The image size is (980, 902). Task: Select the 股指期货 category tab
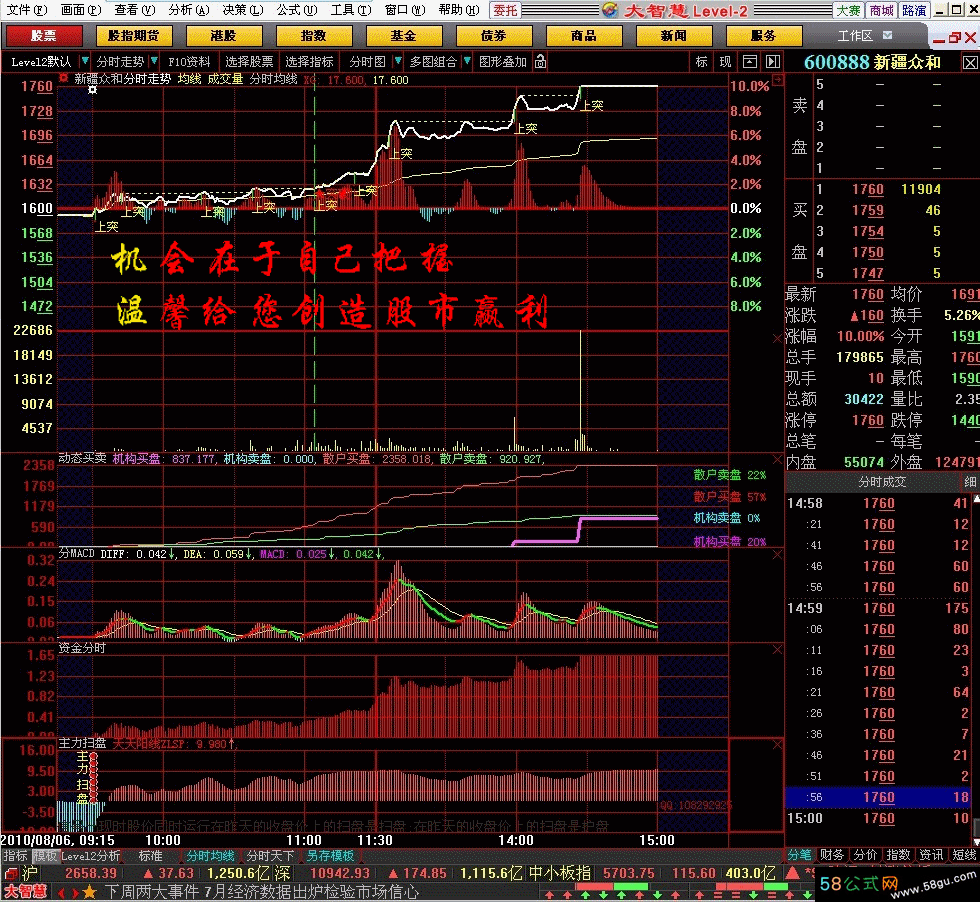click(x=133, y=36)
